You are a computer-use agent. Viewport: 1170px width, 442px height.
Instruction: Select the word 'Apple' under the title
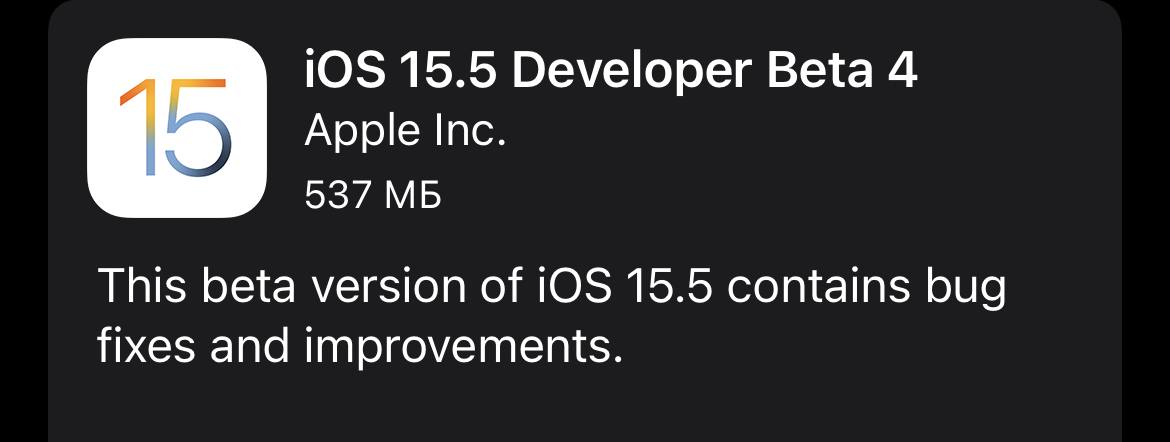[x=363, y=131]
